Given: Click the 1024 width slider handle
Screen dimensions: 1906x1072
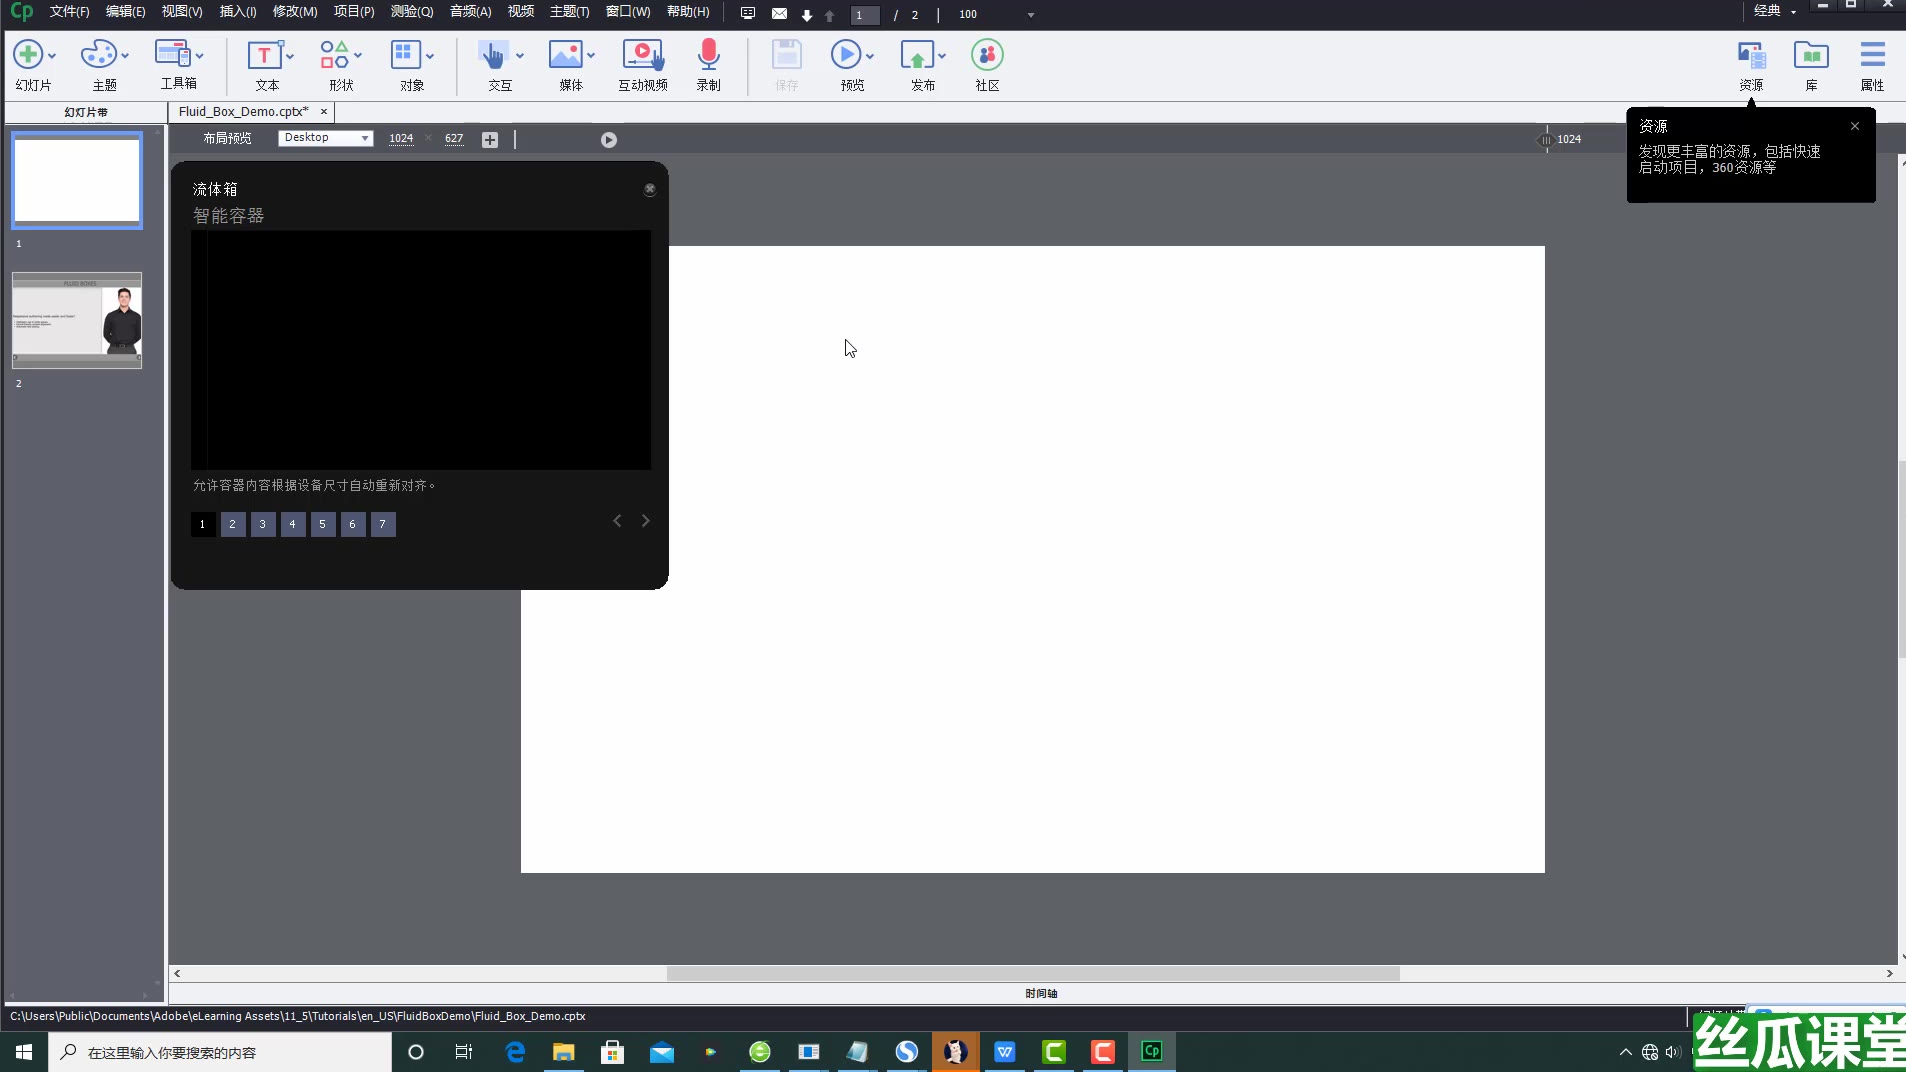Looking at the screenshot, I should (x=1545, y=140).
